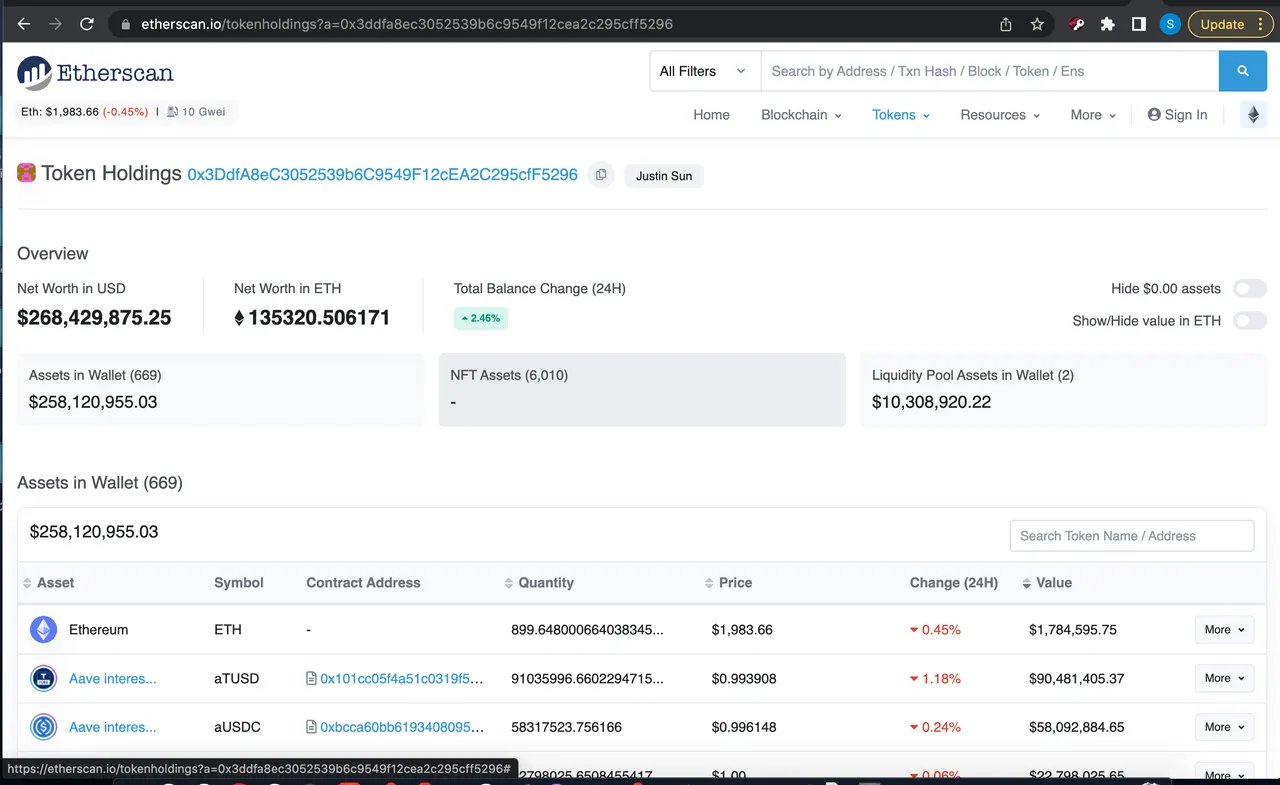The image size is (1280, 785).
Task: Open the Home nav item
Action: coord(711,115)
